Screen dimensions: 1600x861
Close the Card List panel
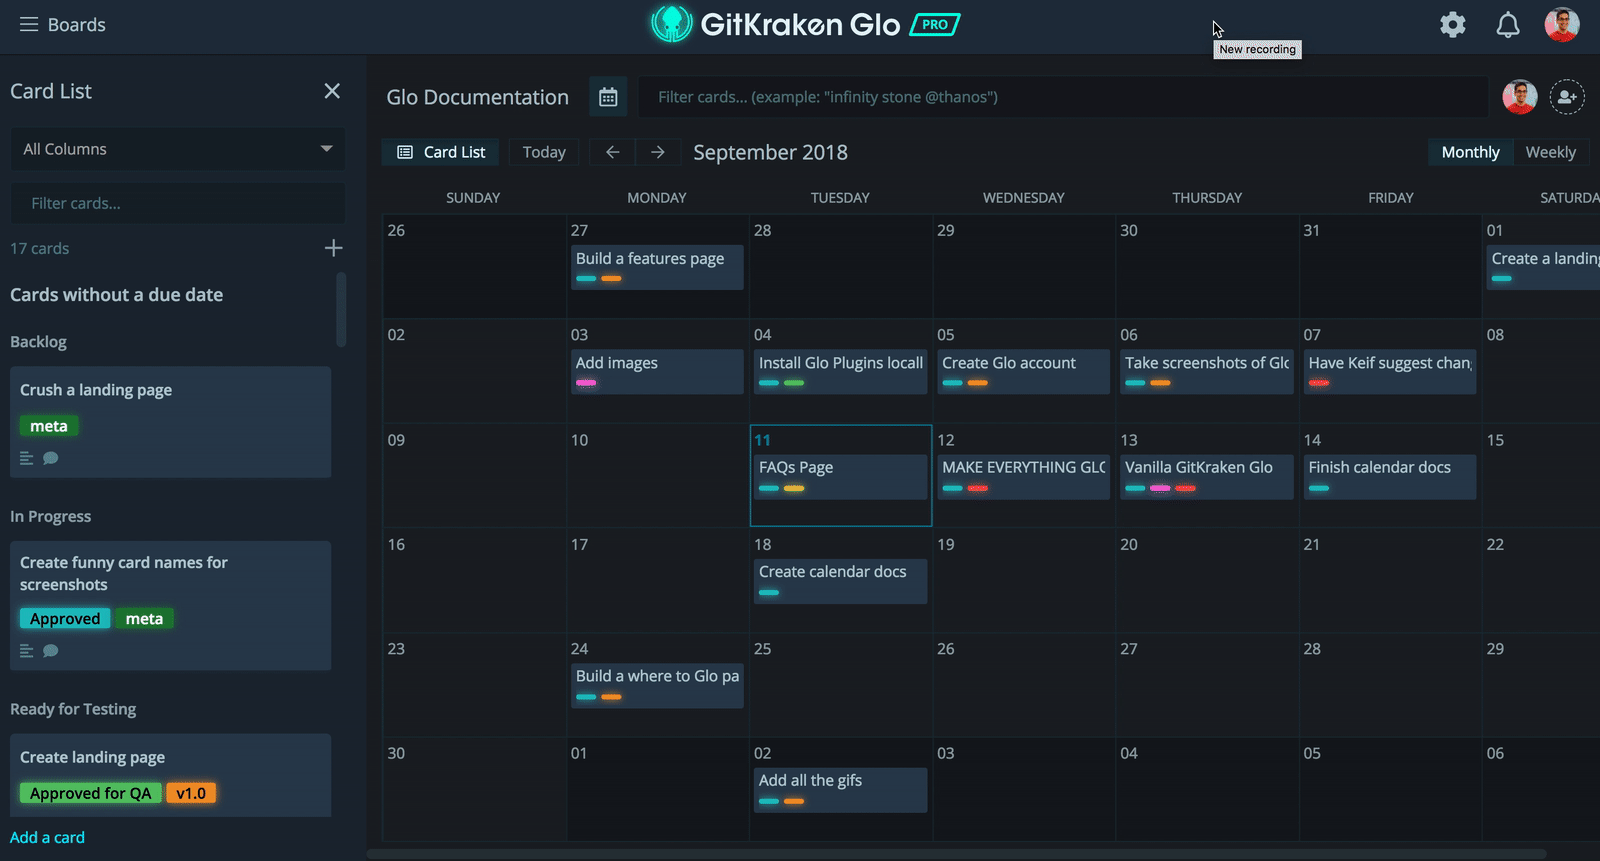click(x=332, y=91)
